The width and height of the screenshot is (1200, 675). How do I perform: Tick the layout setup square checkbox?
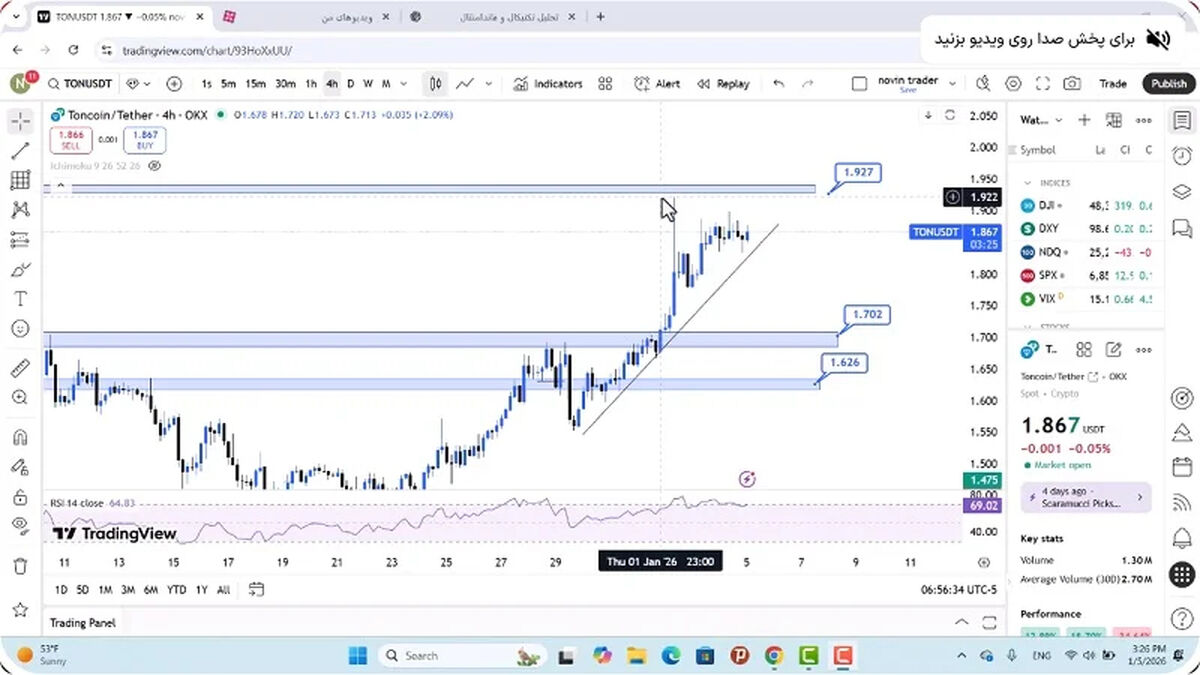point(859,84)
